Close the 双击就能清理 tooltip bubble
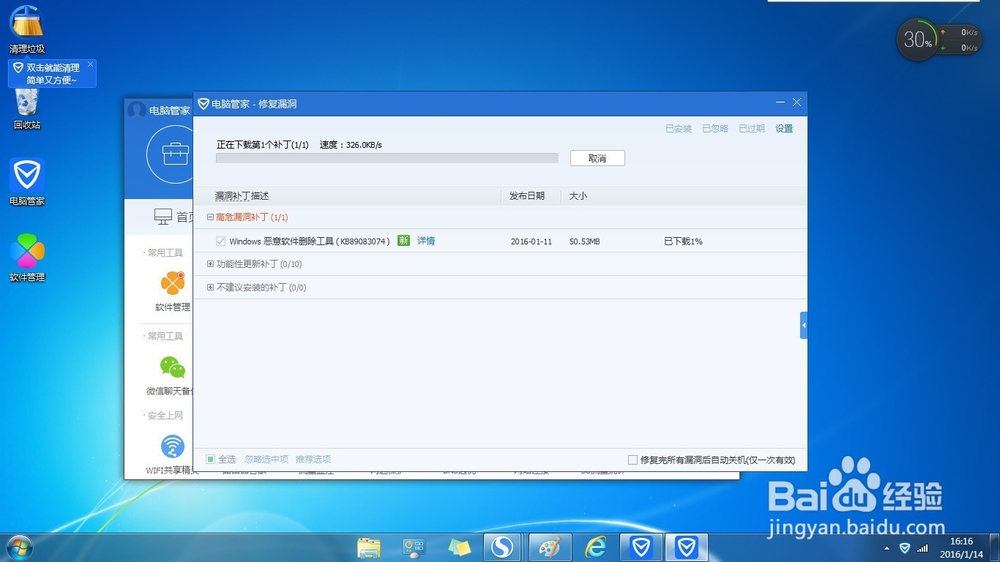 pyautogui.click(x=91, y=64)
